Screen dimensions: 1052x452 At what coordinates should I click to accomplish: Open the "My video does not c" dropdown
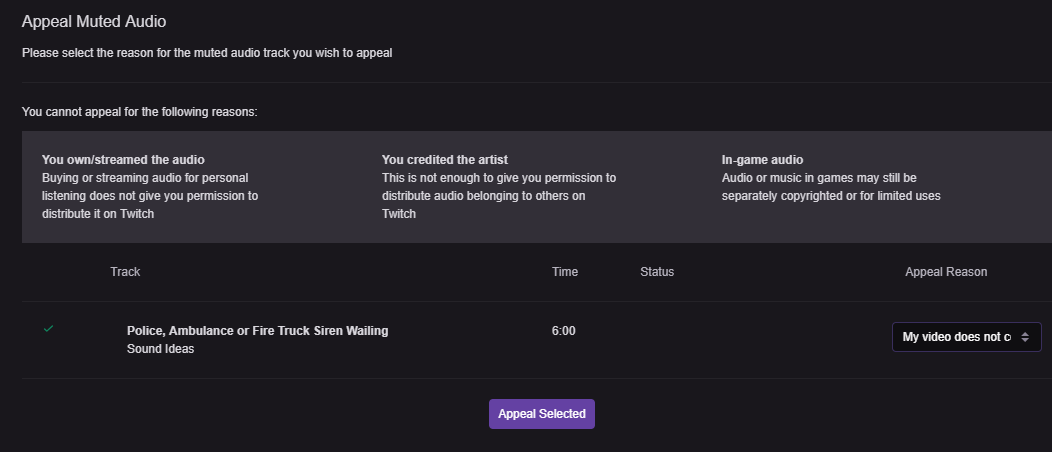[x=957, y=337]
